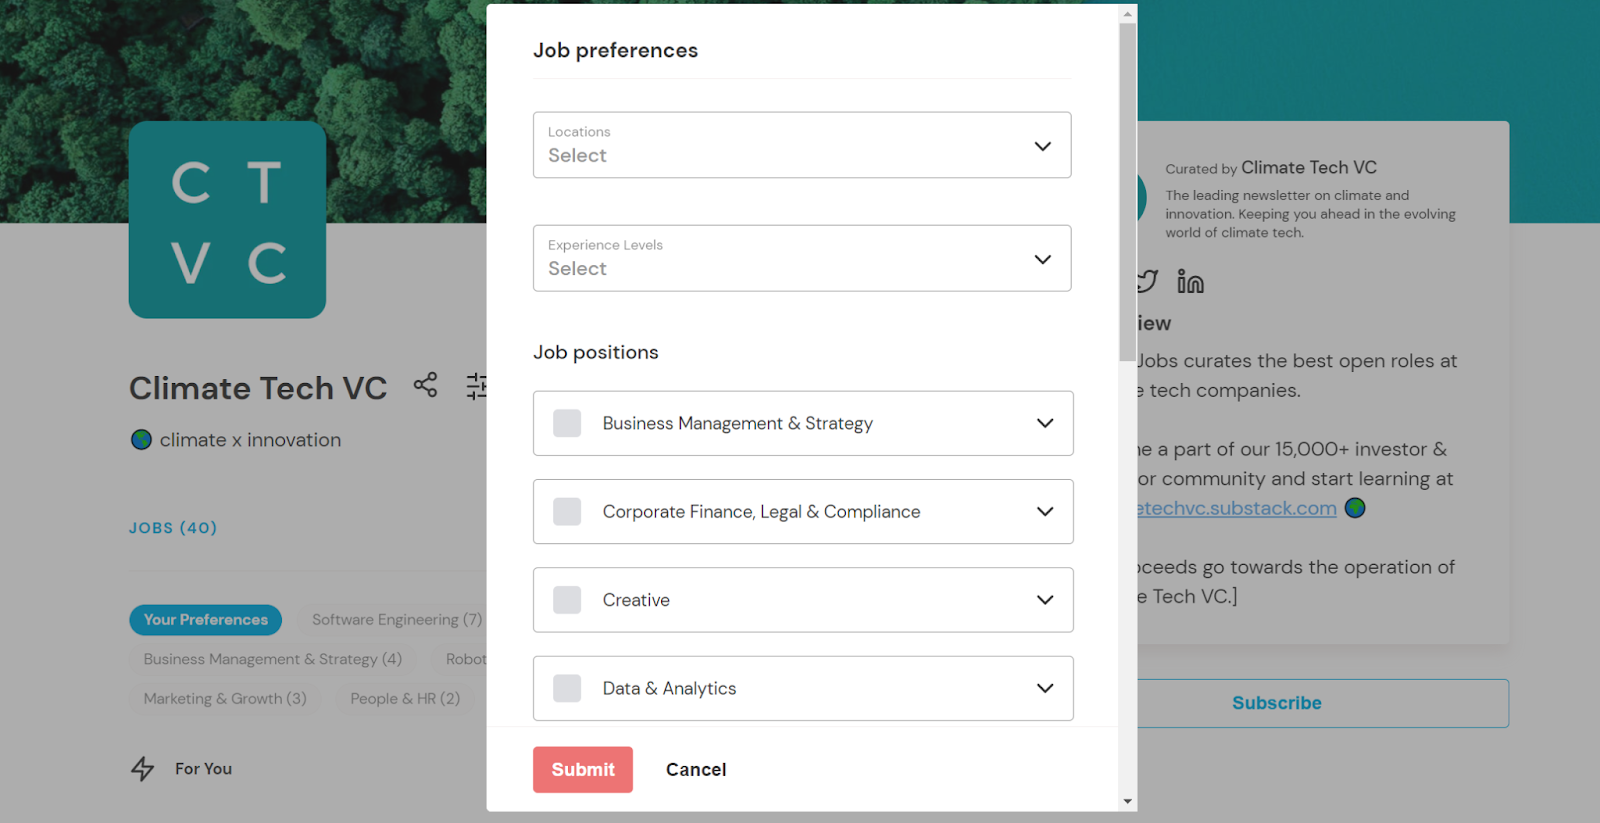Expand the Creative positions chevron
Image resolution: width=1600 pixels, height=823 pixels.
pyautogui.click(x=1045, y=600)
